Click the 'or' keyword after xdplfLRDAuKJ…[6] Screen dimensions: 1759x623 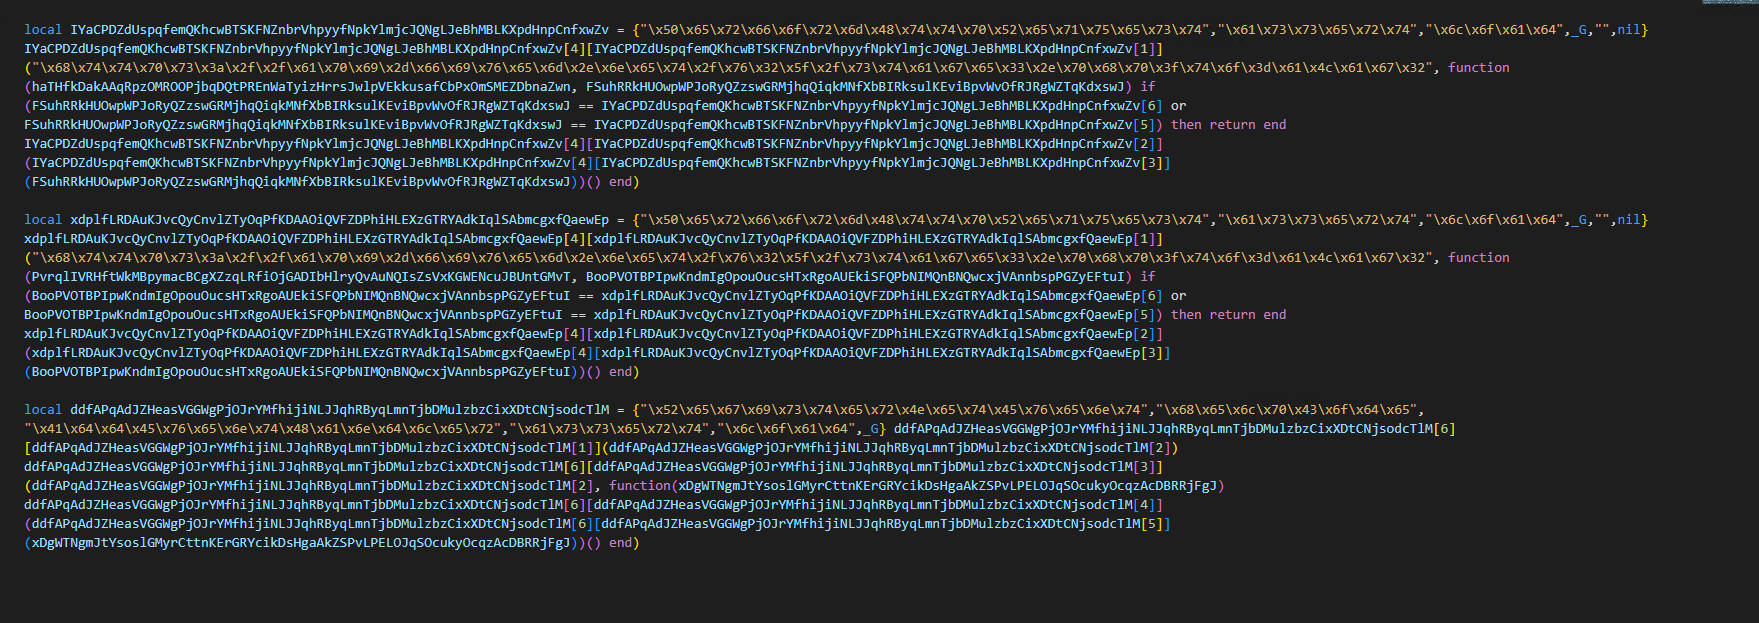click(1179, 296)
